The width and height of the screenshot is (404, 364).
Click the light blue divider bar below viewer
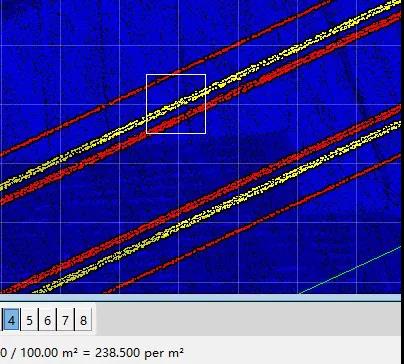point(201,298)
